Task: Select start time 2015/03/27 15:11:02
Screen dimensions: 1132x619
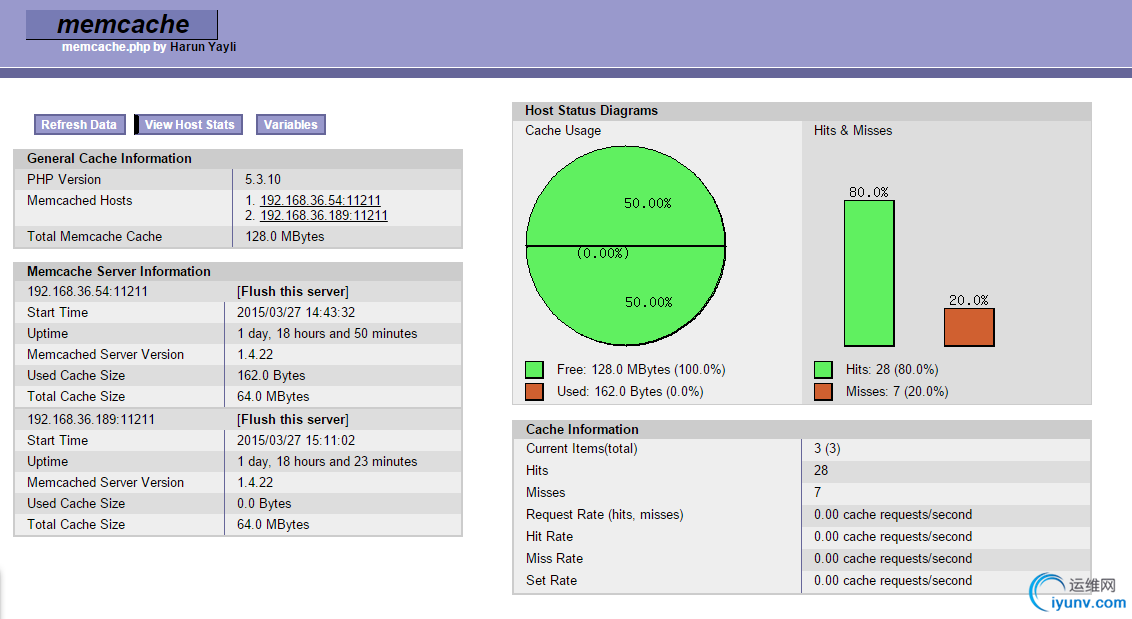Action: (x=296, y=440)
